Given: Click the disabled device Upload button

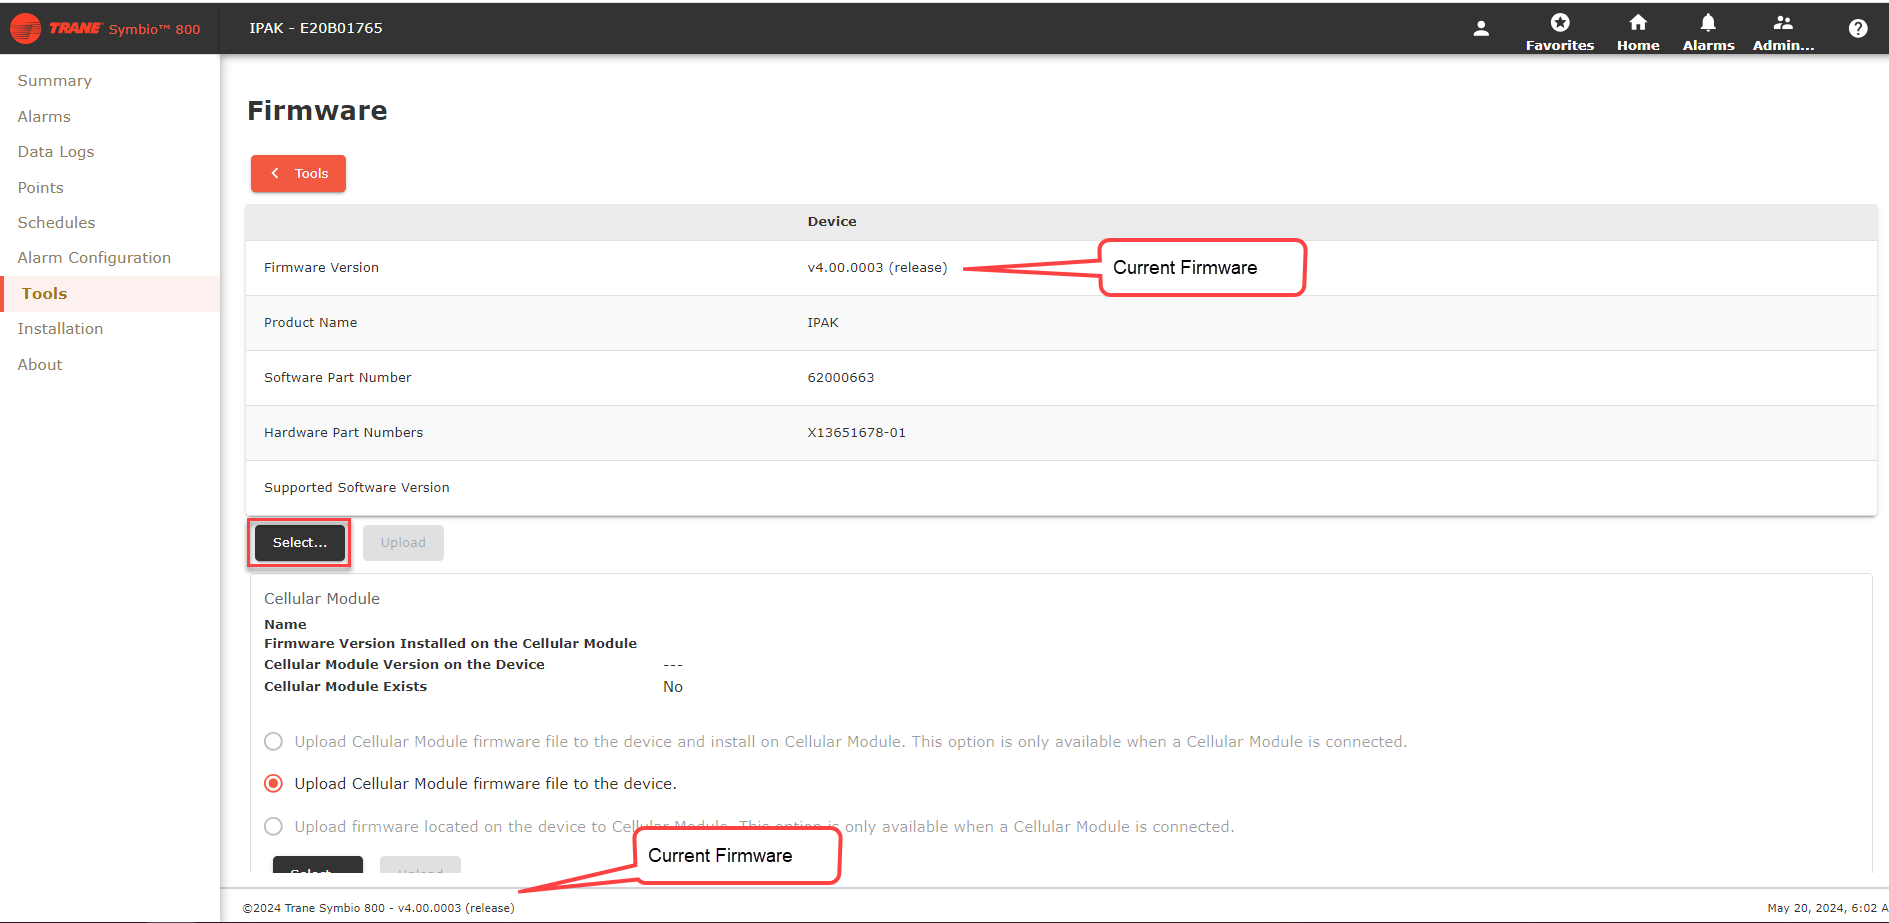Looking at the screenshot, I should click(403, 543).
